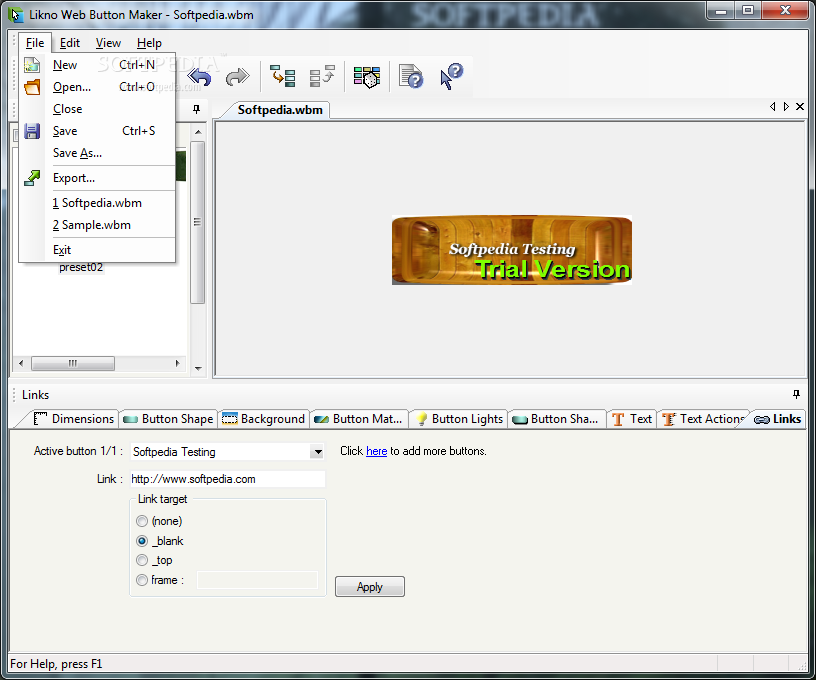Pin the left presets panel

coord(196,109)
